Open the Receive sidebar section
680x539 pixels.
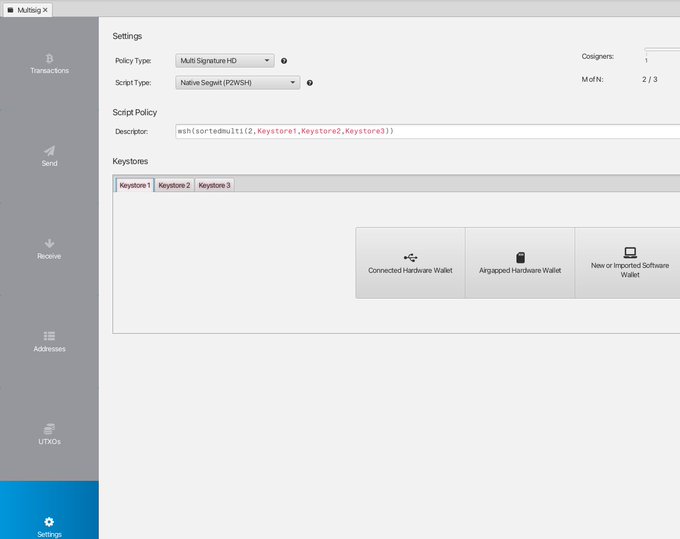[49, 249]
